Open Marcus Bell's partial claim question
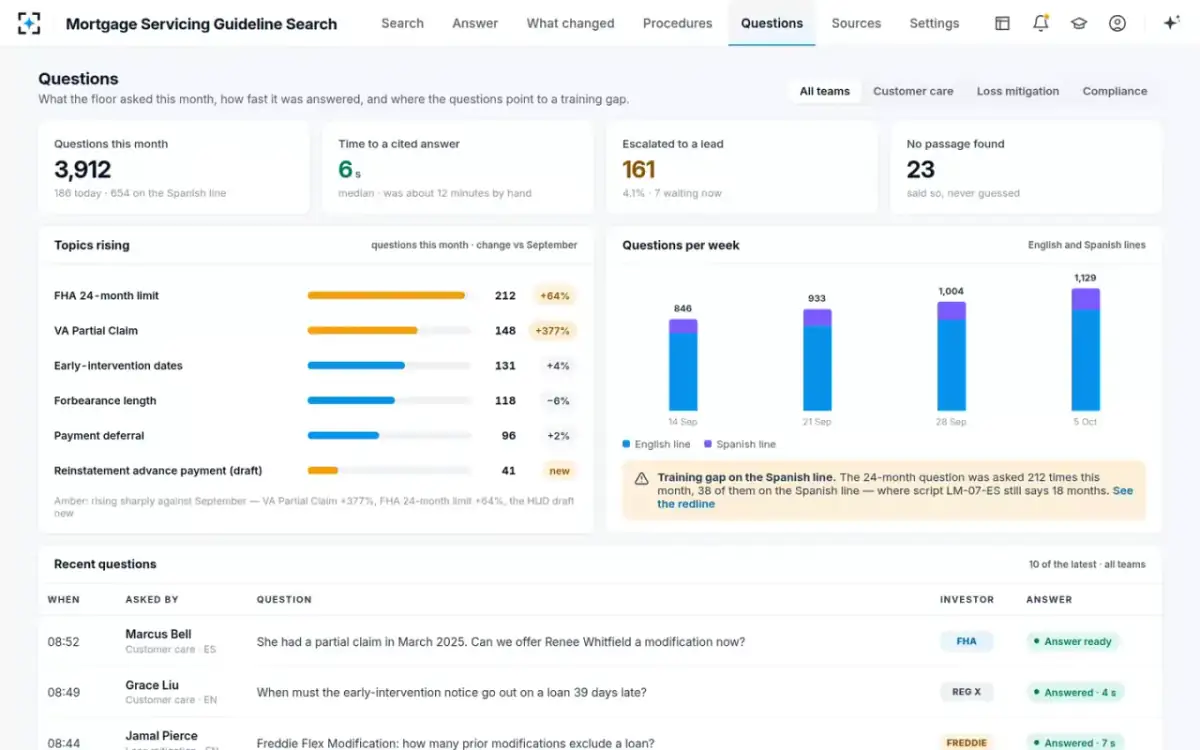 click(x=501, y=642)
